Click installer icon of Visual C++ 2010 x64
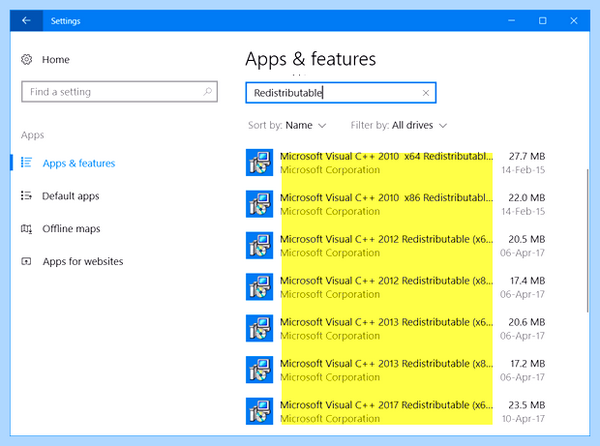Viewport: 600px width, 446px height. (x=259, y=163)
